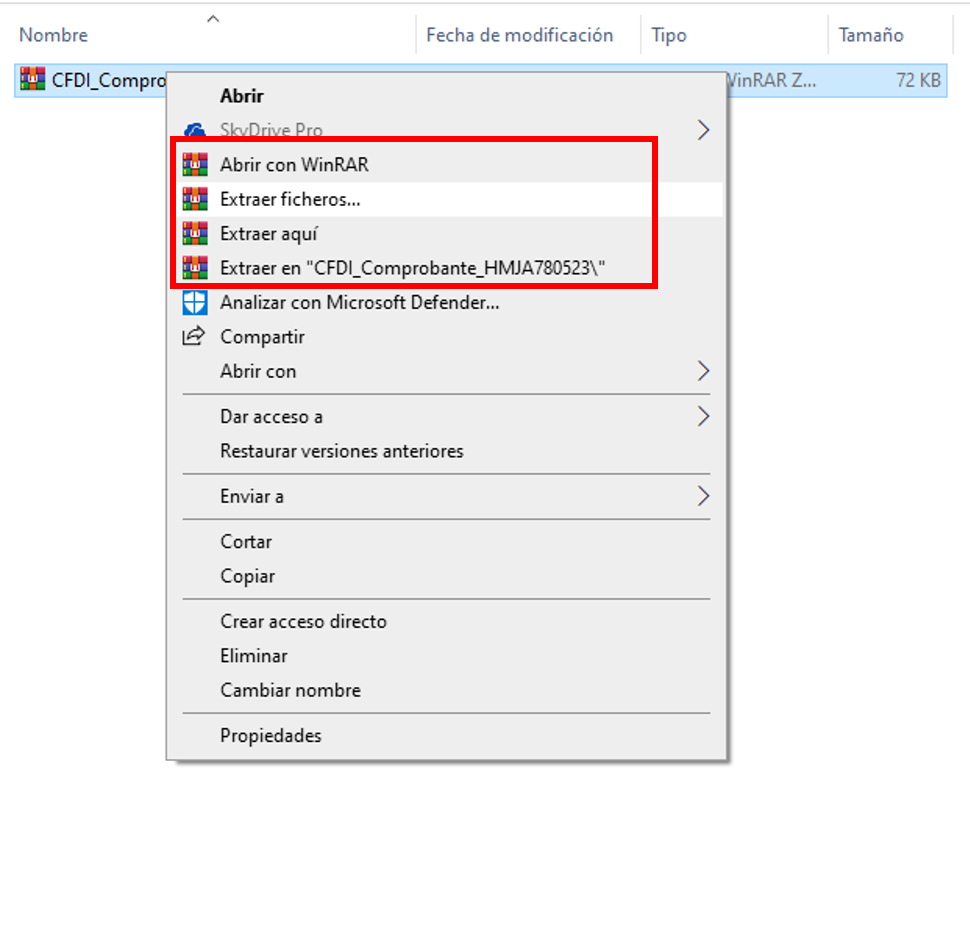Choose Cortar from the context menu

pyautogui.click(x=246, y=541)
